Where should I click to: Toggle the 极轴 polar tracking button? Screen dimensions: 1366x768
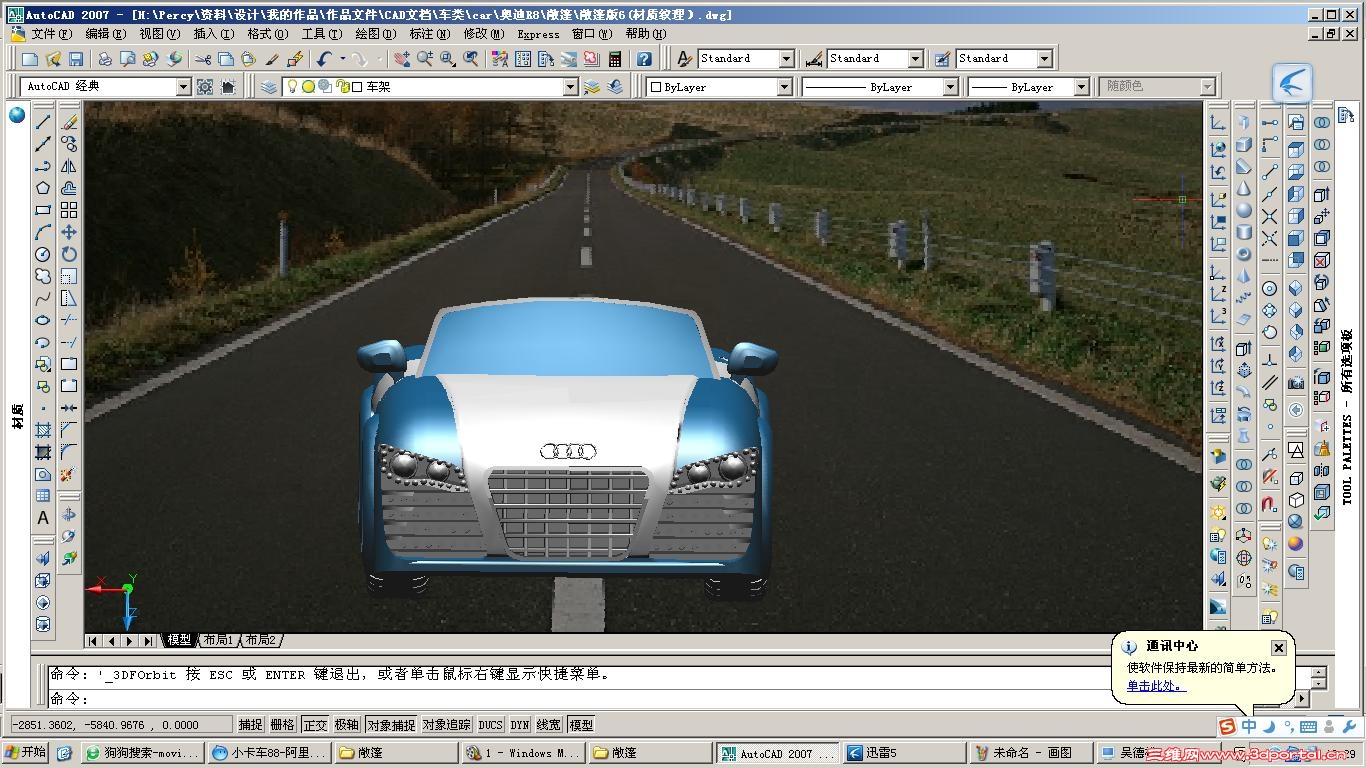[x=347, y=725]
